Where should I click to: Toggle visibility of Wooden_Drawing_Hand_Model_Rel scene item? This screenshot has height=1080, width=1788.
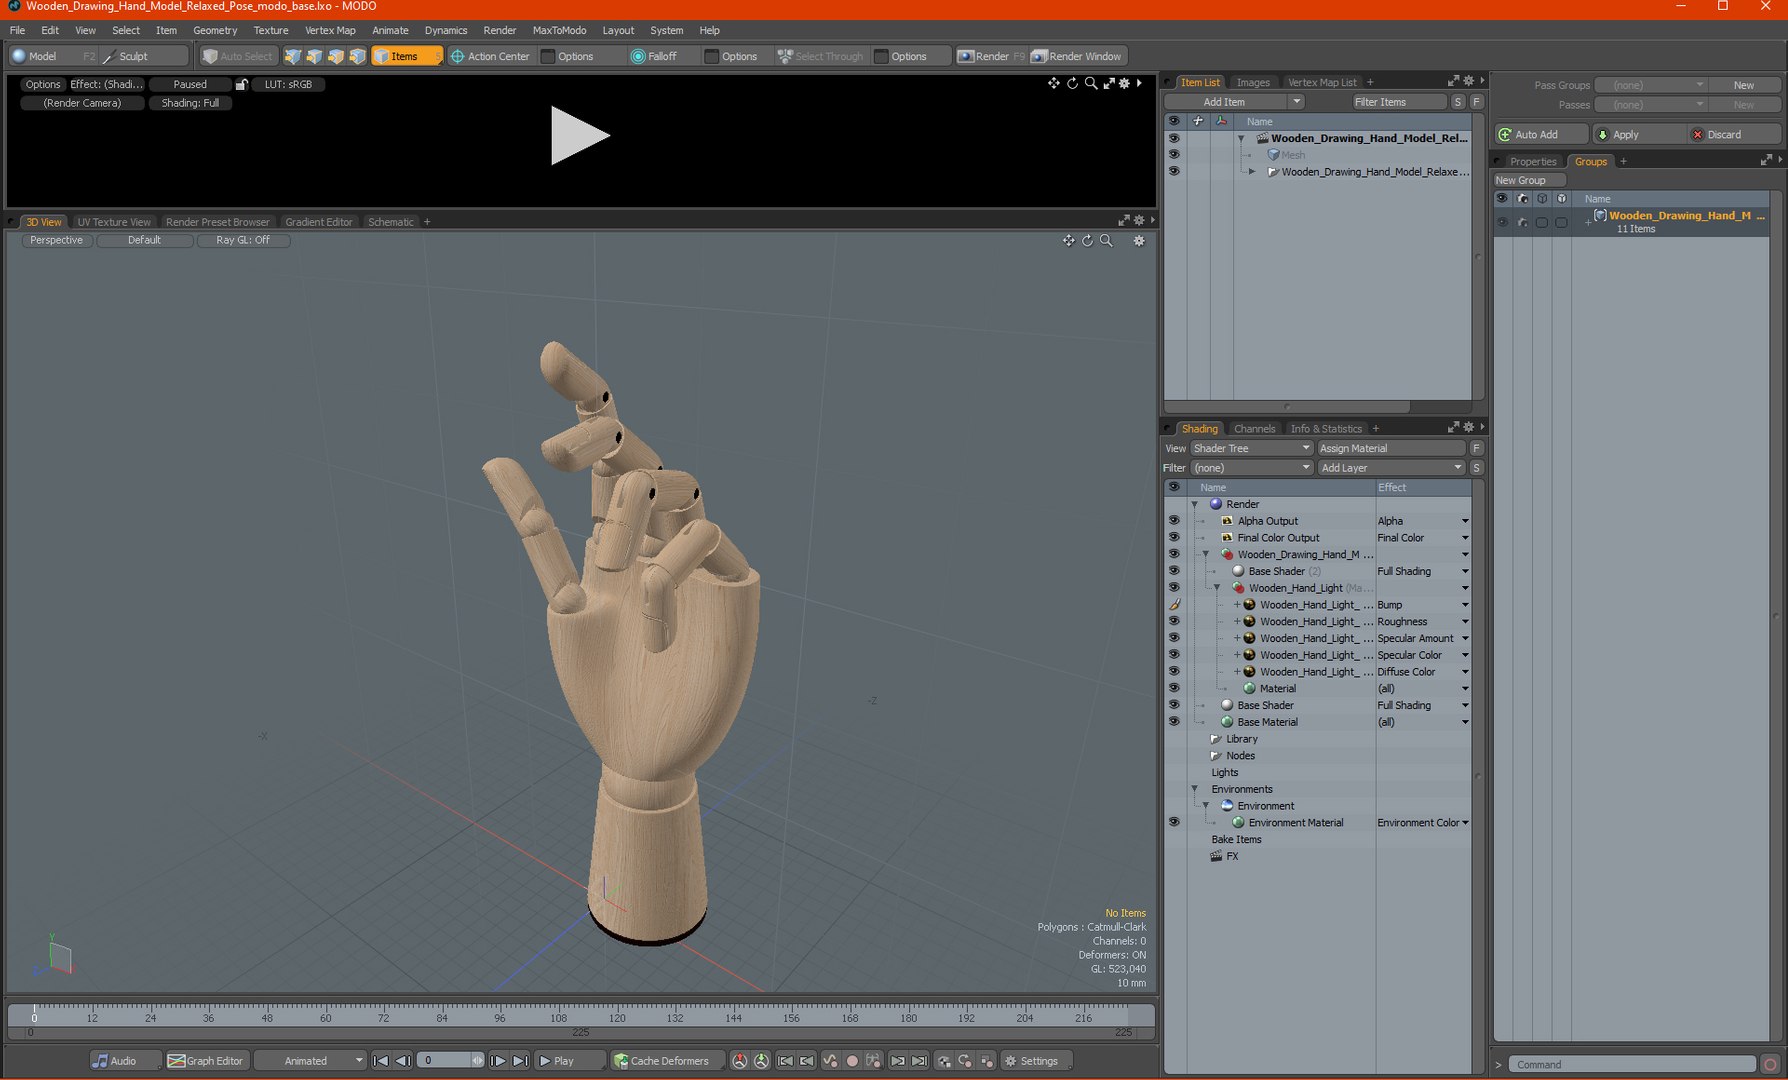(x=1174, y=138)
